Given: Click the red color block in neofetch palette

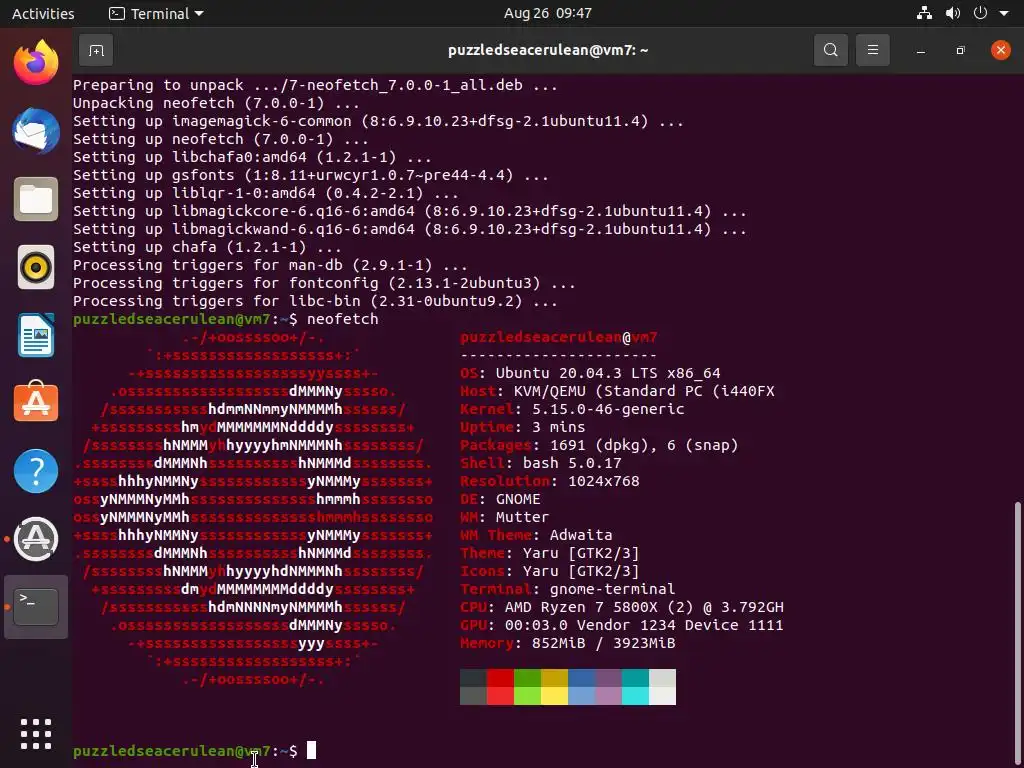Looking at the screenshot, I should click(500, 687).
